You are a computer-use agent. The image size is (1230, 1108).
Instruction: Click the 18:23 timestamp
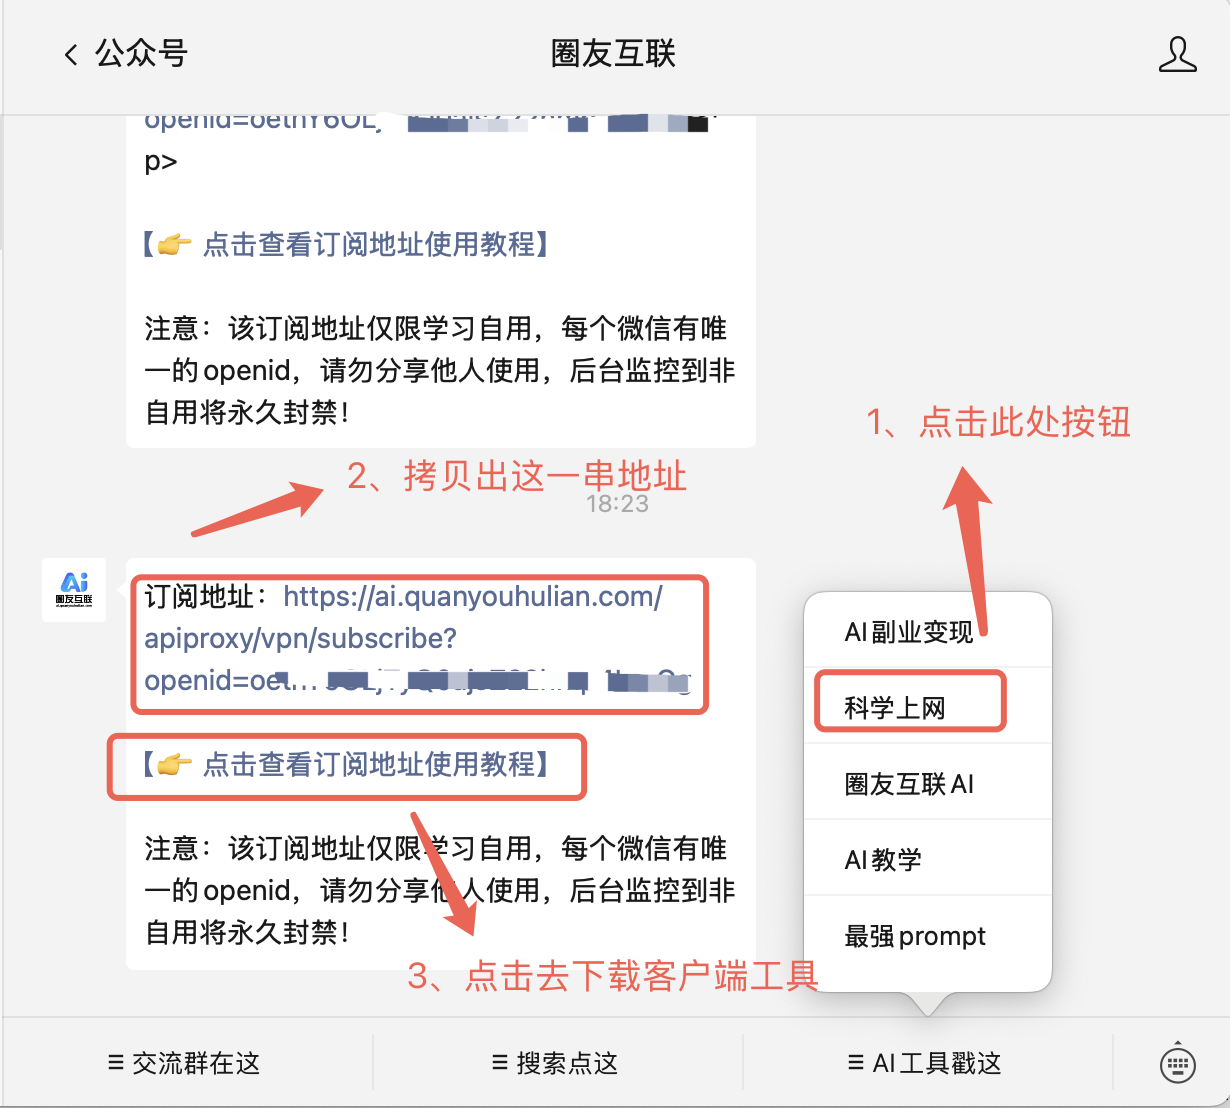pos(617,504)
